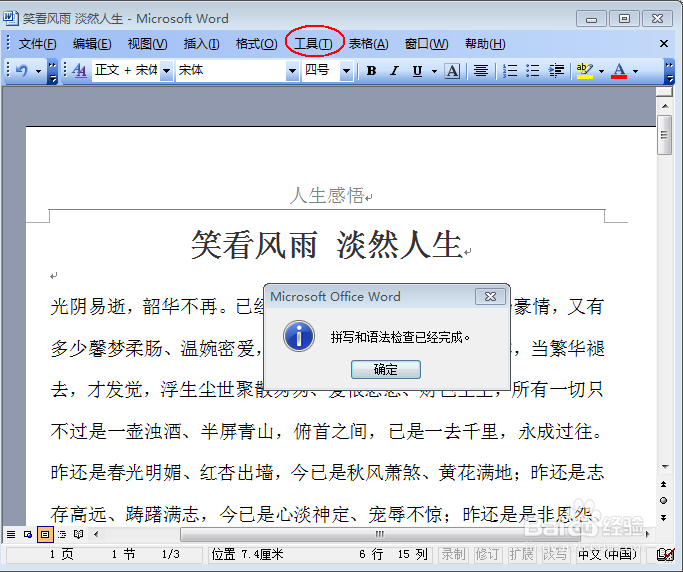This screenshot has height=572, width=683.
Task: Expand the highlight color dropdown arrow
Action: (x=602, y=71)
